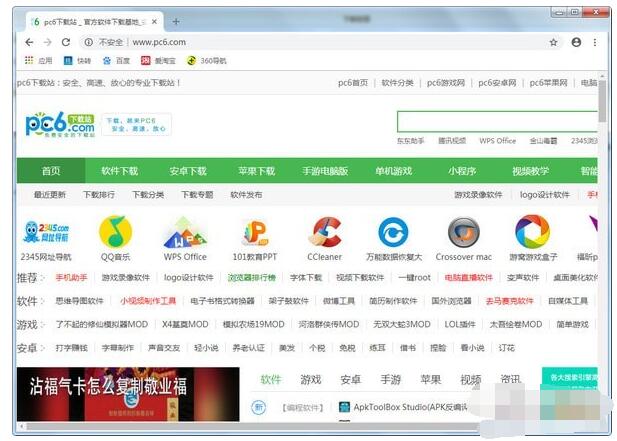Click the pc6.com site logo

[60, 124]
